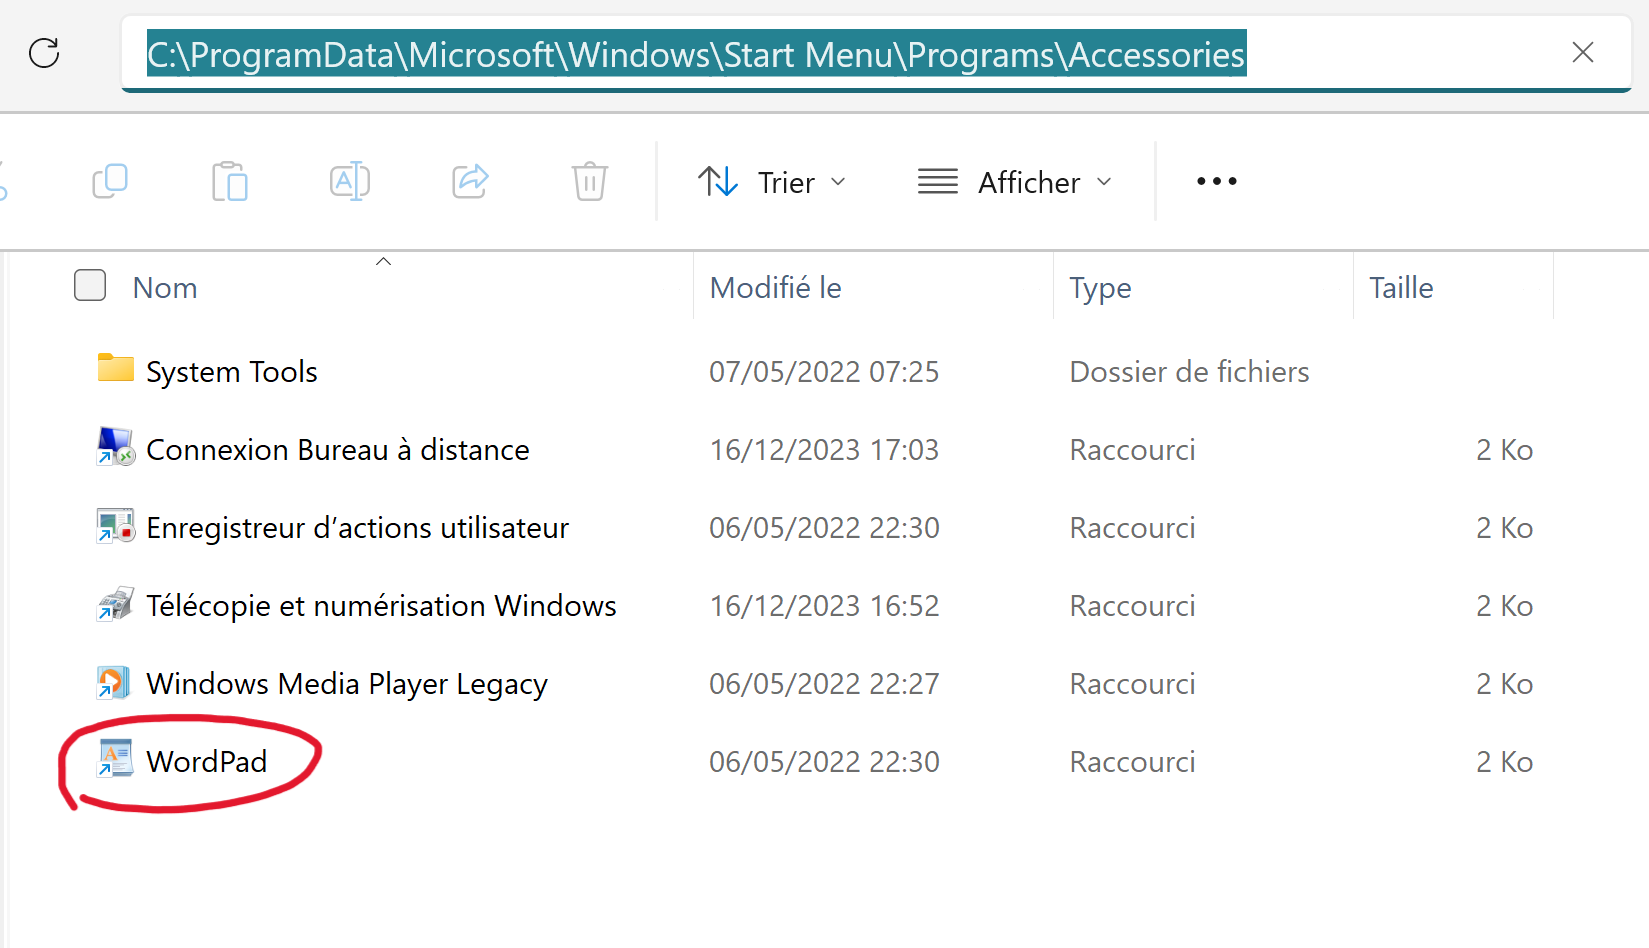This screenshot has width=1649, height=948.
Task: Select Télécopie et numérisation Windows name
Action: [381, 606]
